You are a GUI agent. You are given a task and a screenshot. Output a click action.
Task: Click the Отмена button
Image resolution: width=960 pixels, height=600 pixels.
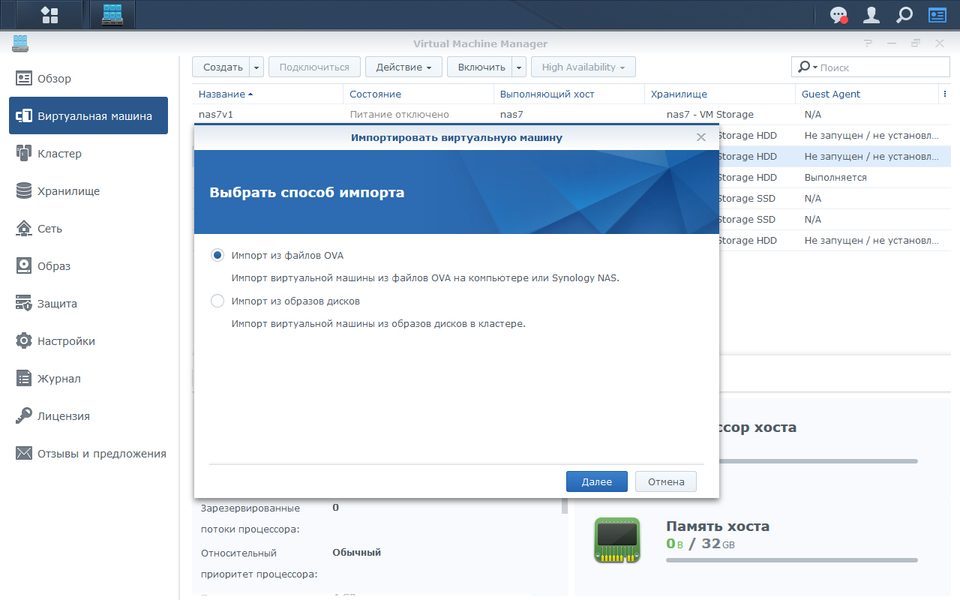666,482
